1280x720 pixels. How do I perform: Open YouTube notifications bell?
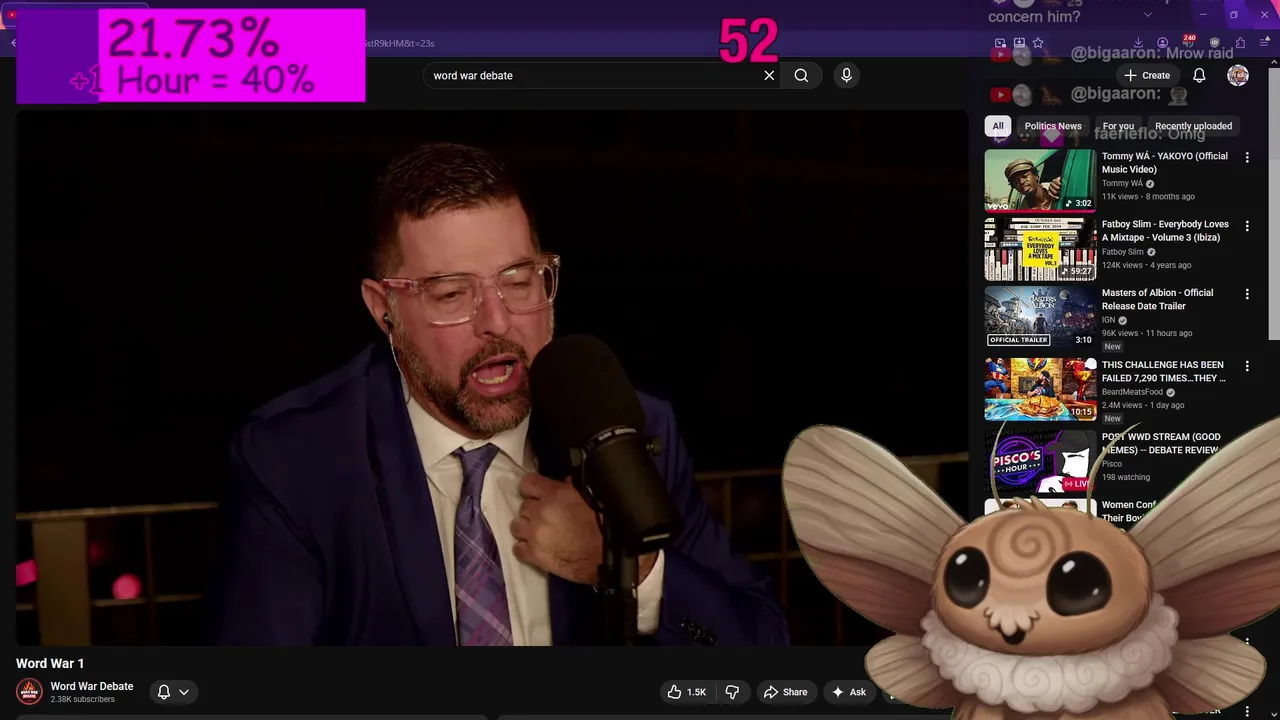coord(1199,75)
